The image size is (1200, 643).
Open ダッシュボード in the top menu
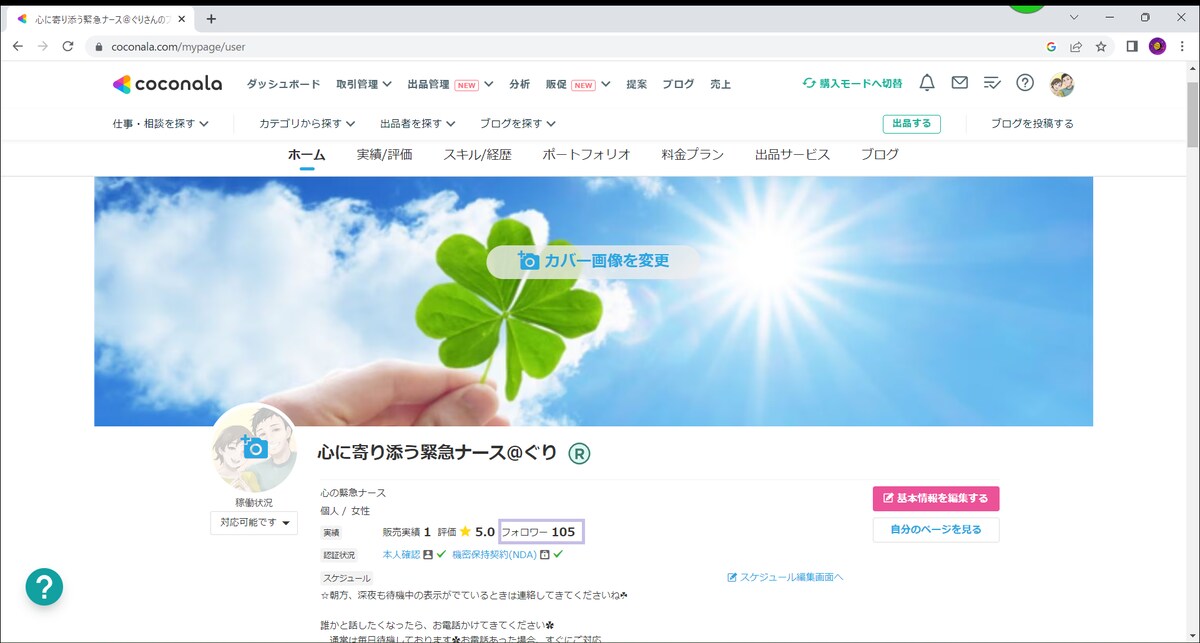284,84
